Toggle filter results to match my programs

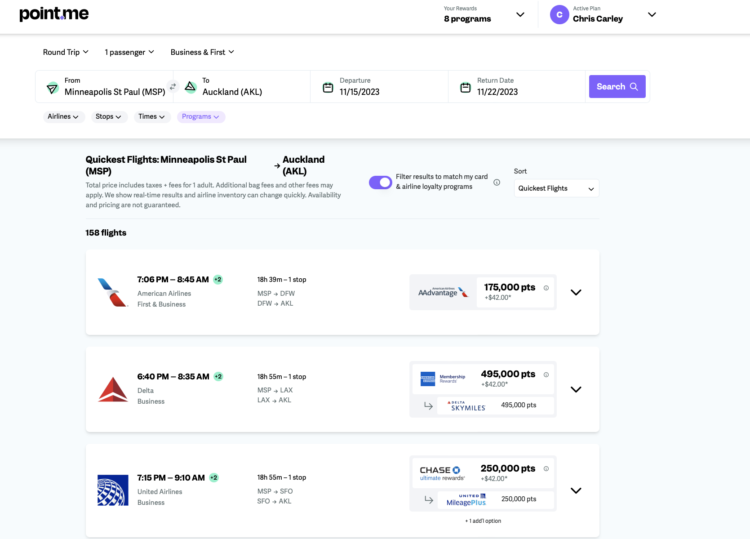[380, 182]
